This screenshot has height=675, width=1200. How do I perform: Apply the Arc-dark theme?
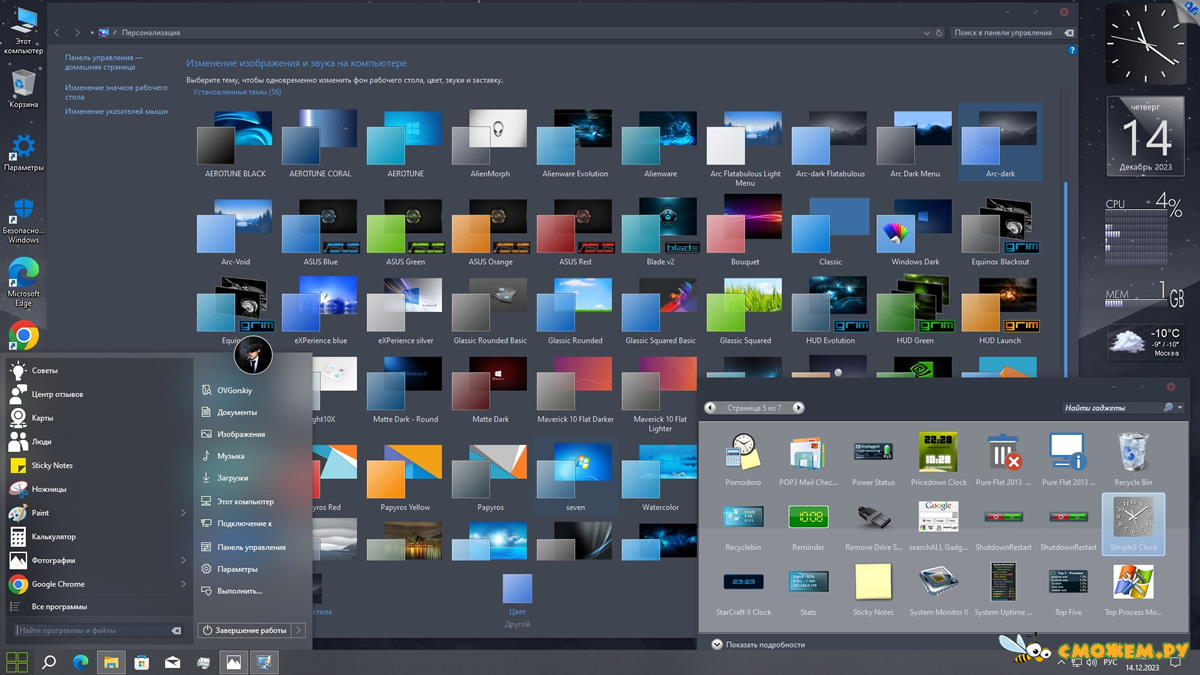pos(1000,142)
